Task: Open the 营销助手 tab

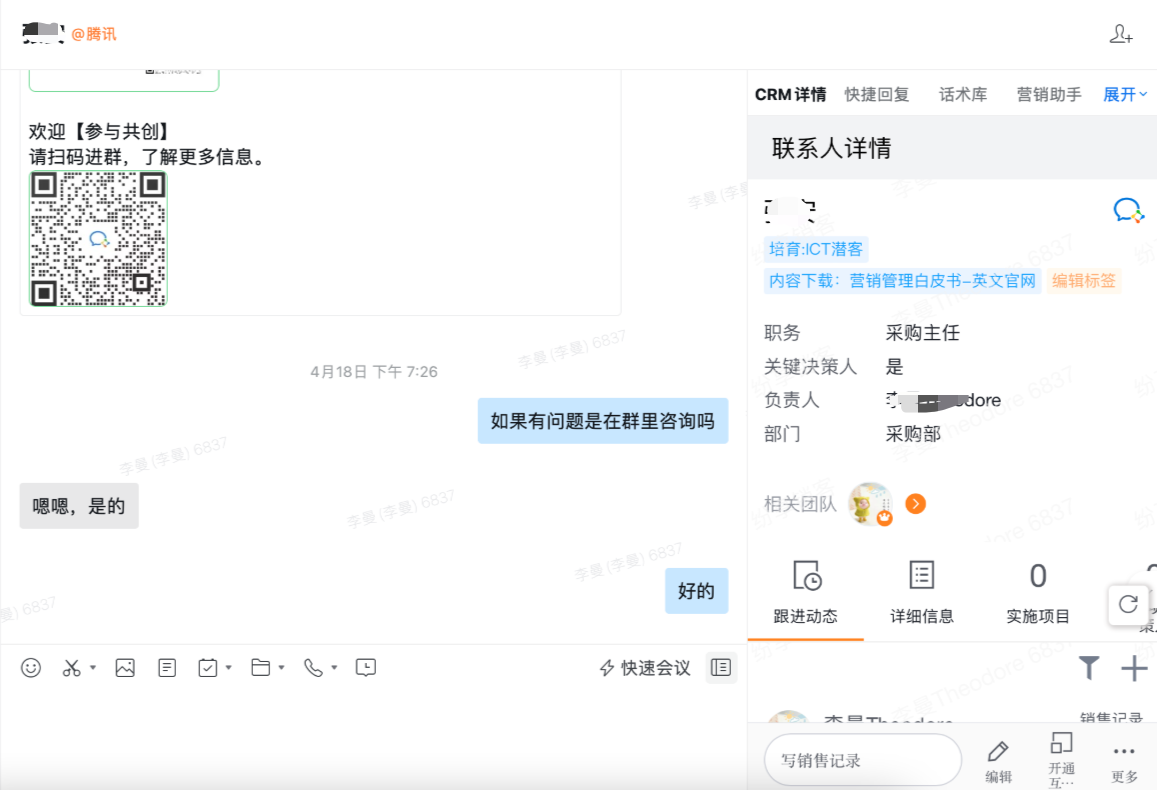Action: tap(1049, 94)
